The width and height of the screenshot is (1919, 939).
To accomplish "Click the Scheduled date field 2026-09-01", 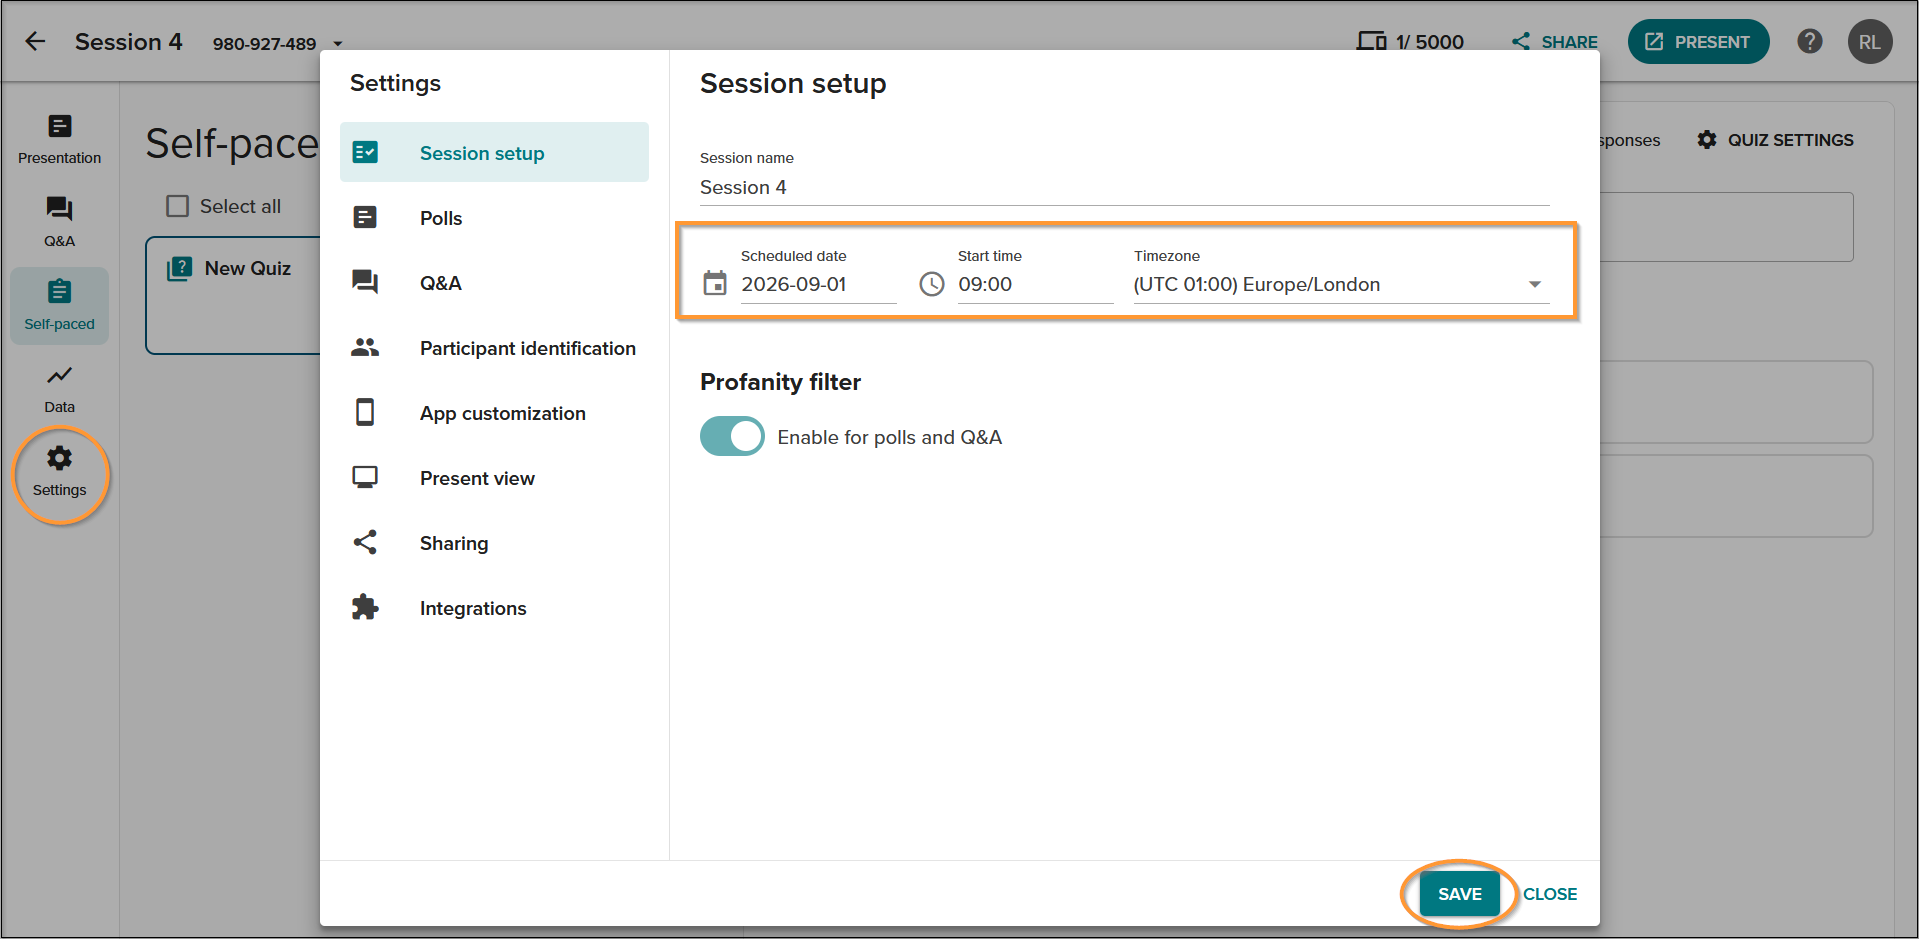I will (x=818, y=284).
